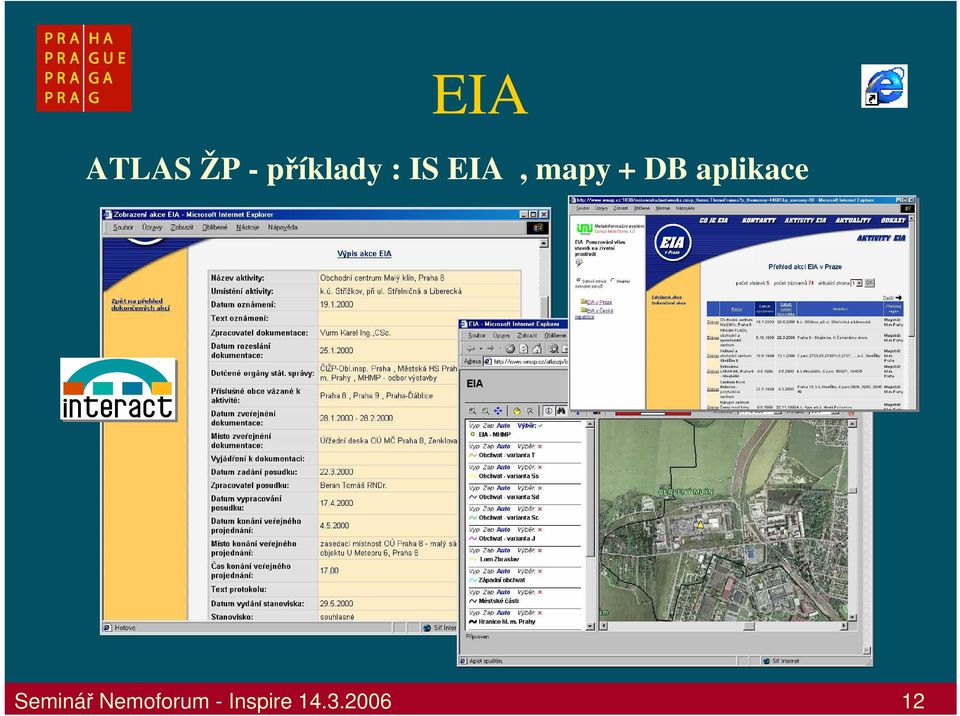
Task: Open the Internet Explorer shortcut icon on the slide
Action: 884,86
